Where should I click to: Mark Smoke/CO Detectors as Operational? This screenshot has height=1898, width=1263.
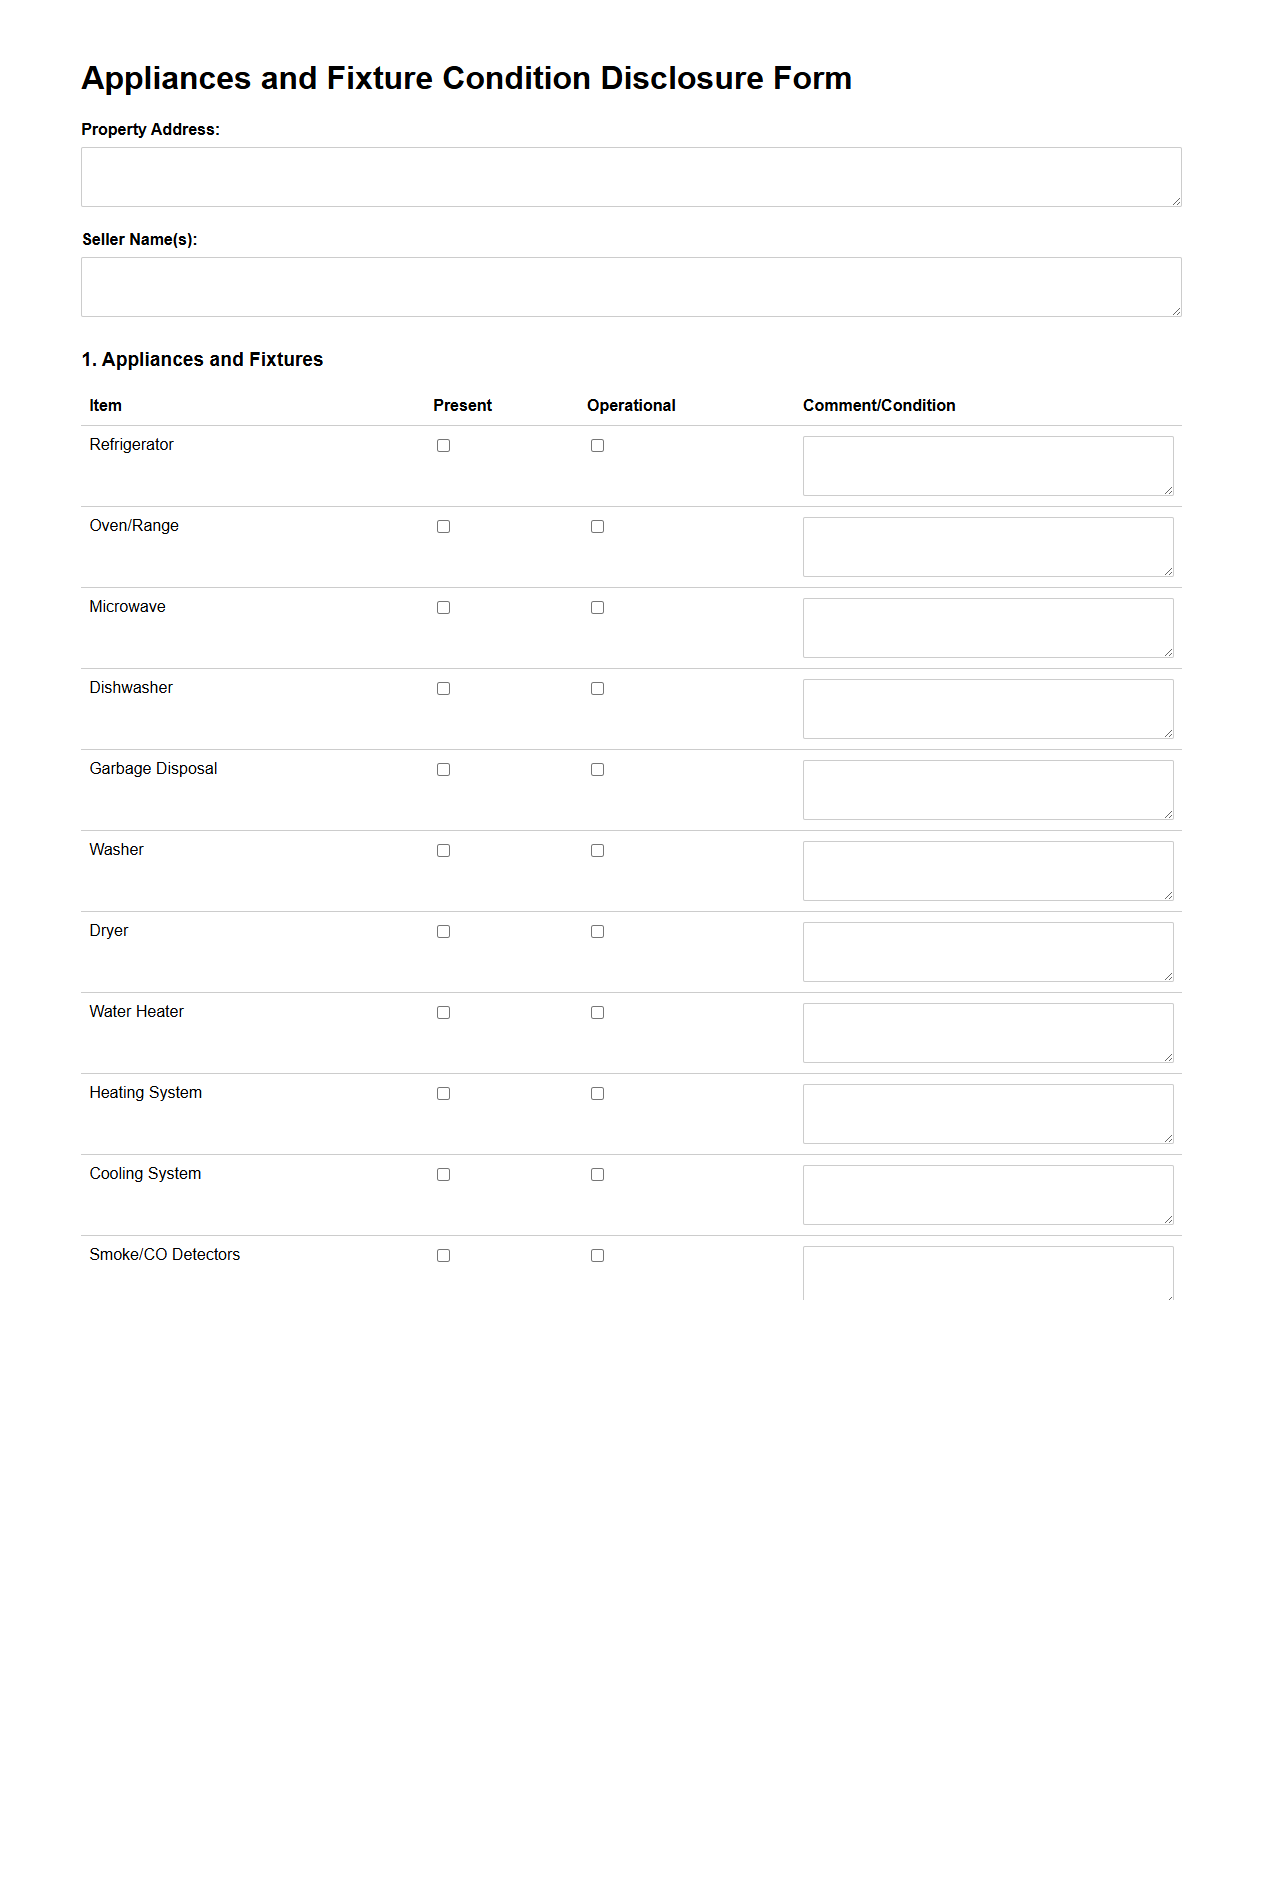(x=598, y=1255)
